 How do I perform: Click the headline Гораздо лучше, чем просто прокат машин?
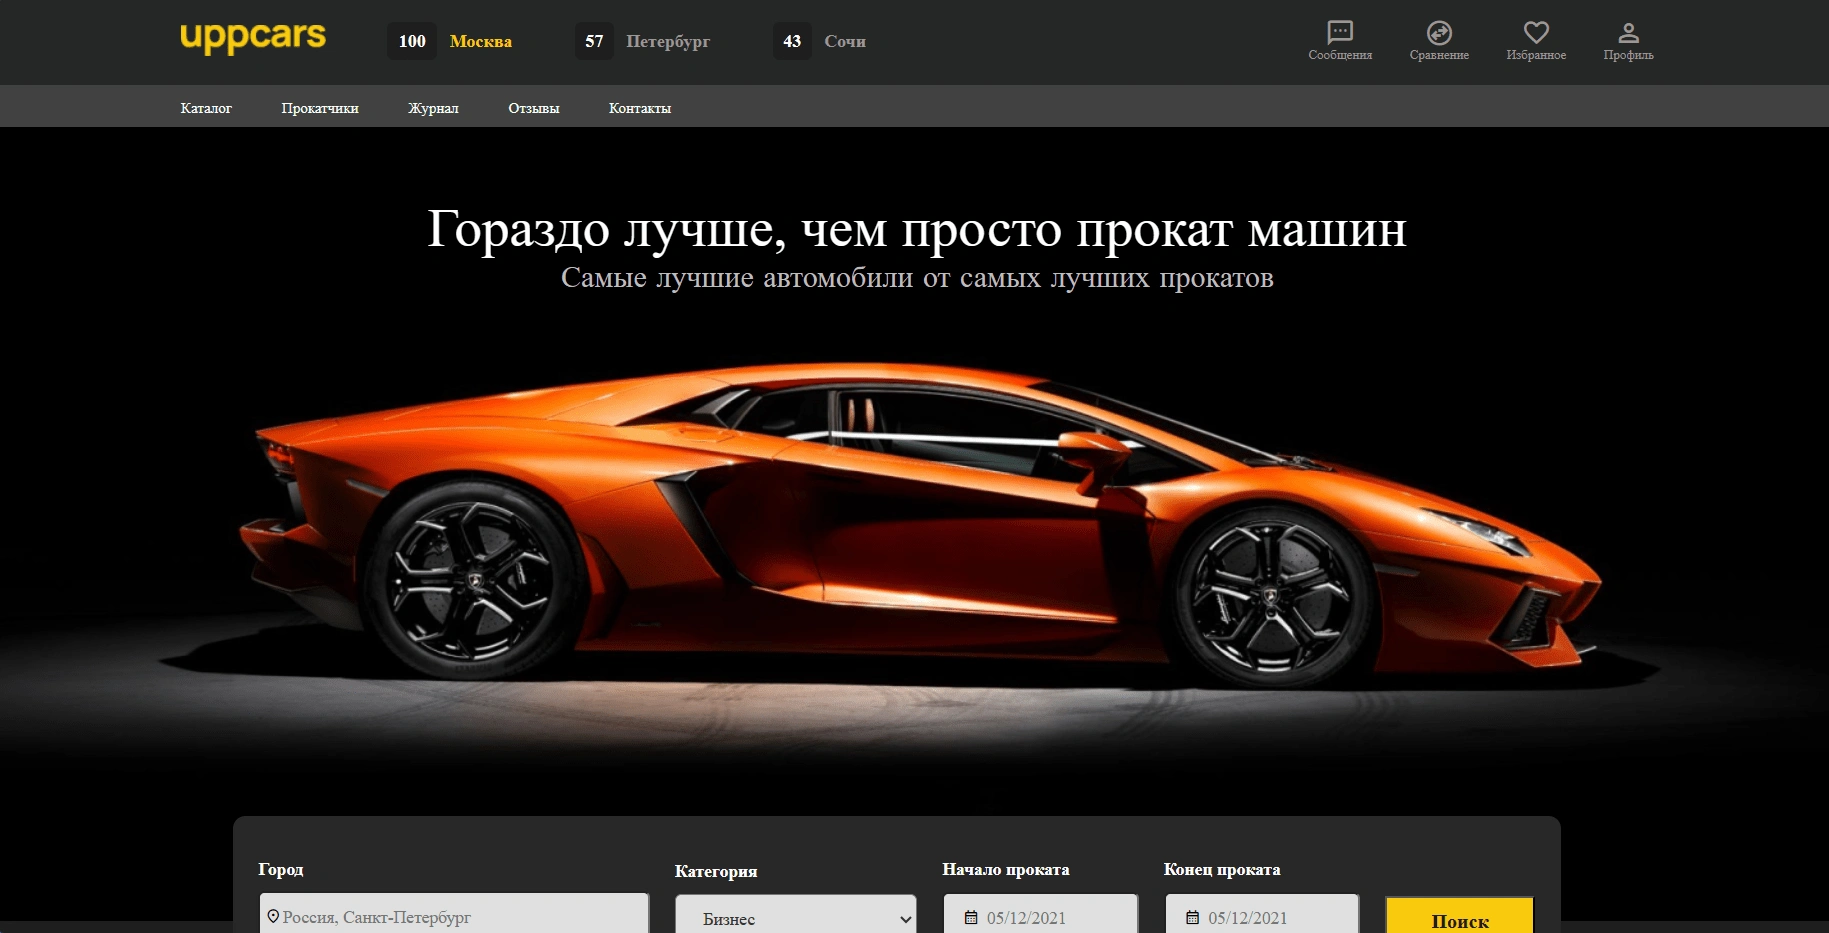[x=917, y=229]
